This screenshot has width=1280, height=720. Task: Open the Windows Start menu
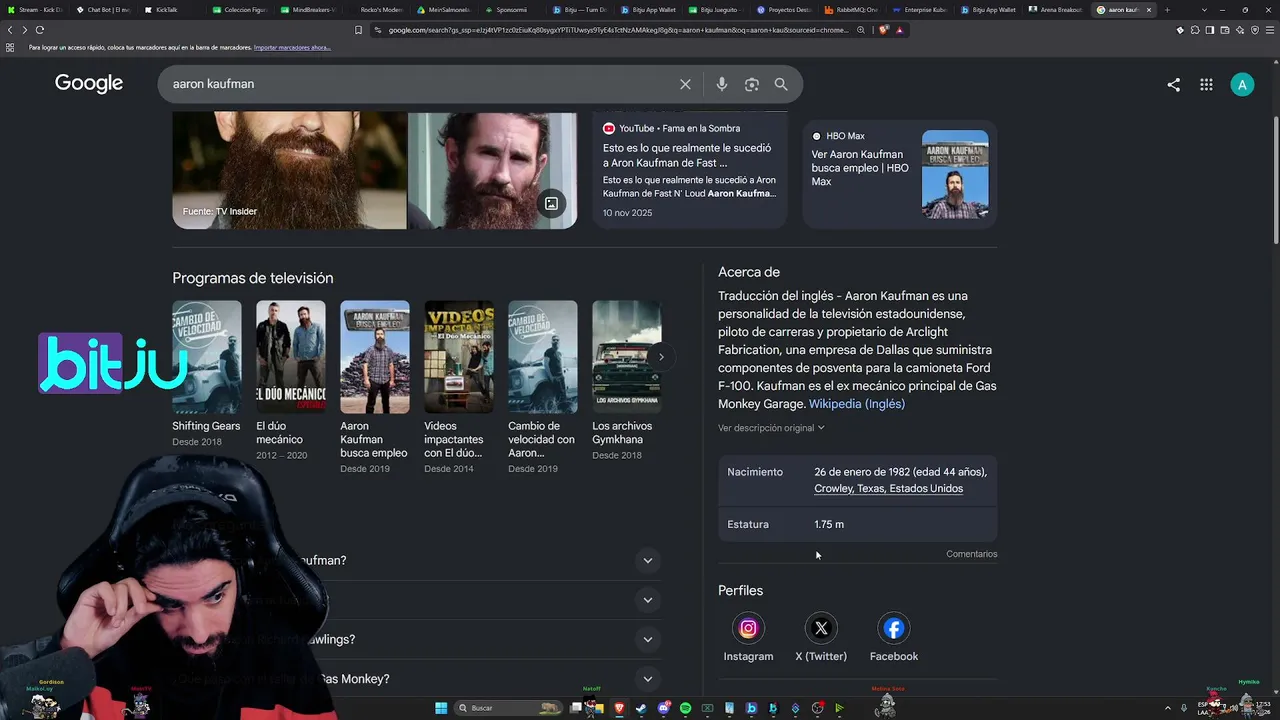(441, 708)
